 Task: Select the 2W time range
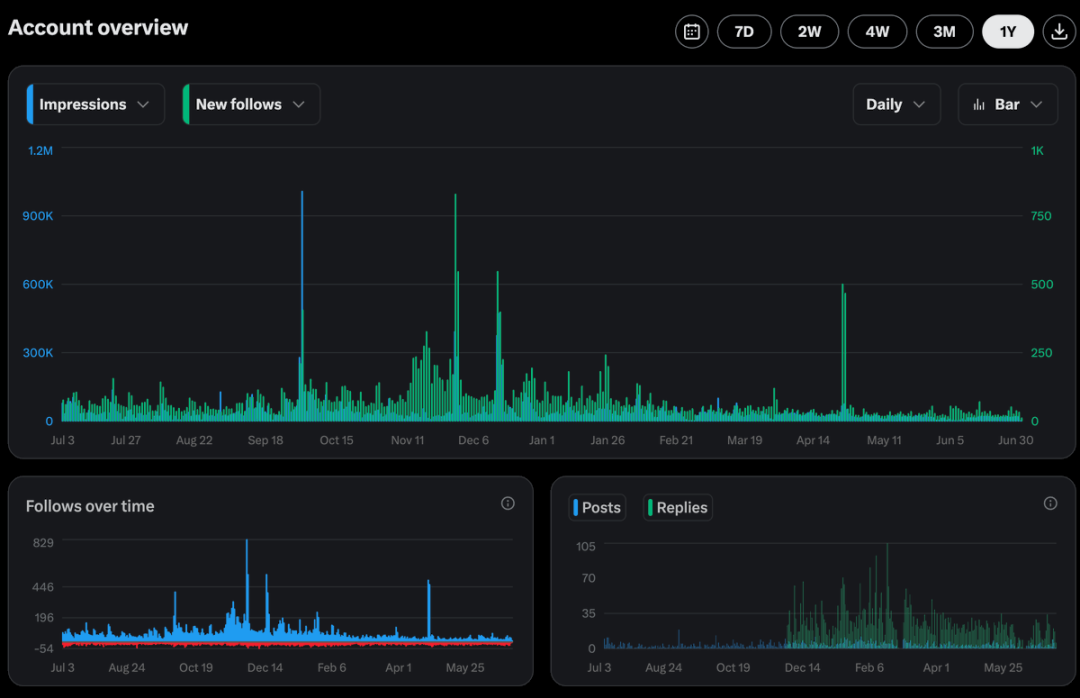click(x=809, y=31)
